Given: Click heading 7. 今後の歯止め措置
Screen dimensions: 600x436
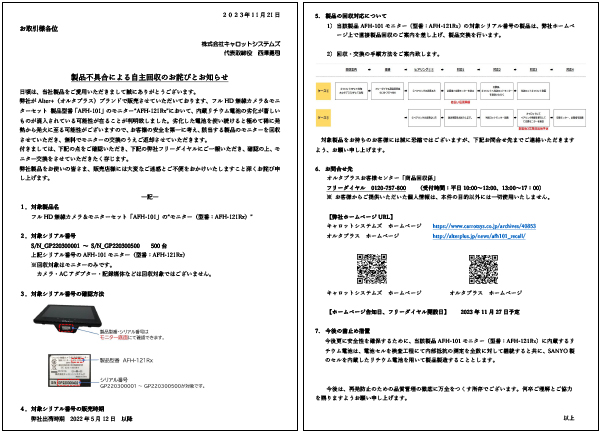Looking at the screenshot, I should [x=342, y=331].
